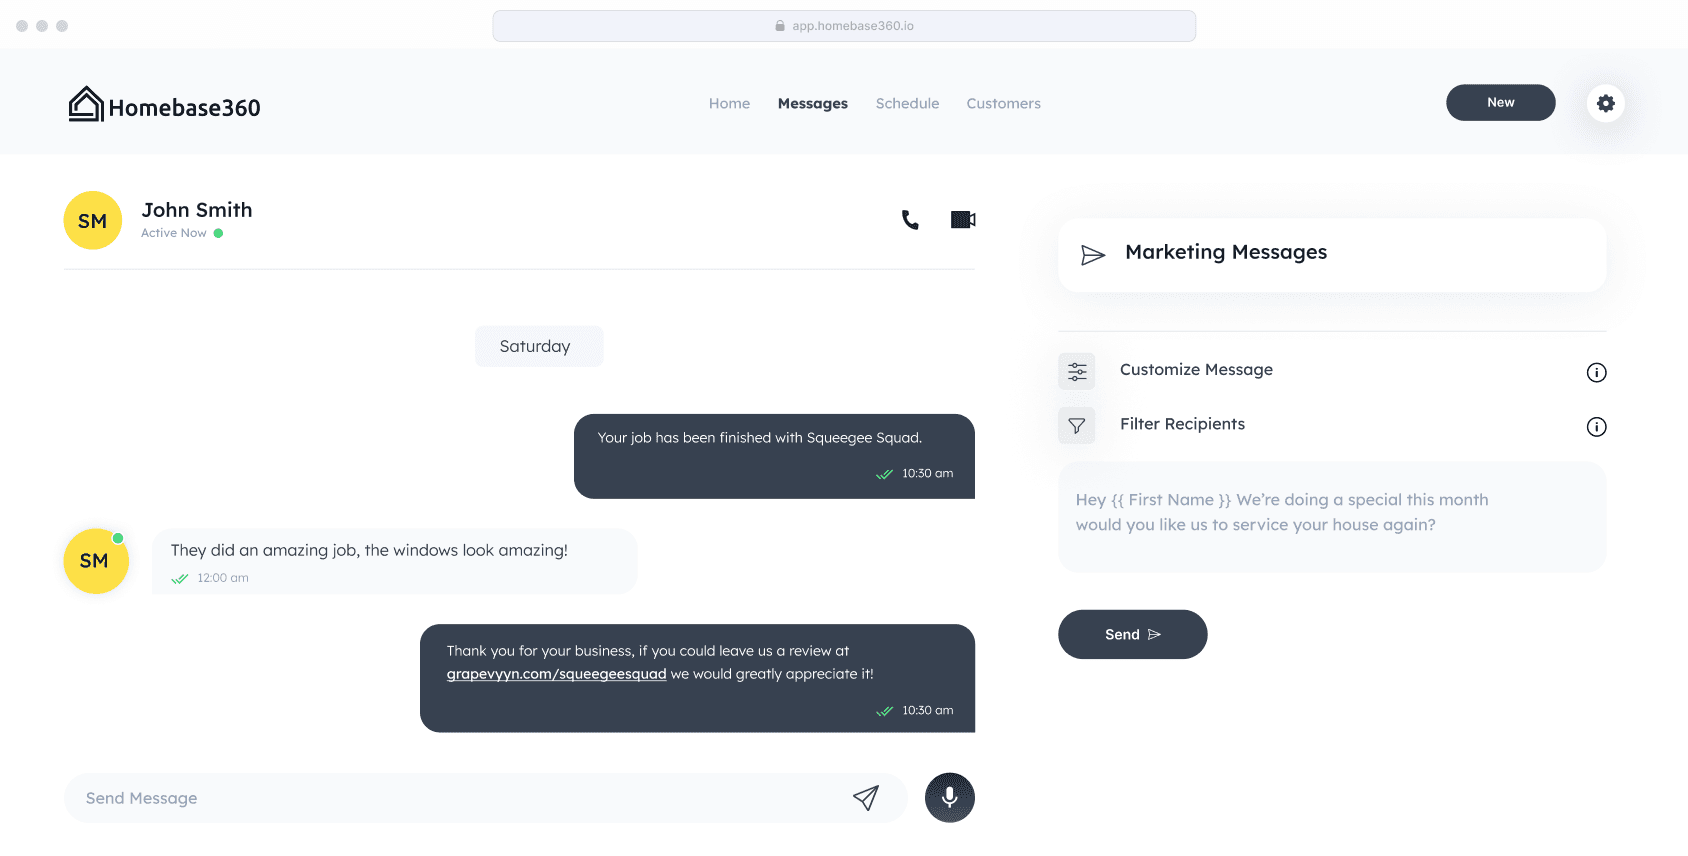The image size is (1688, 856).
Task: Click John Smith's SM avatar
Action: (x=92, y=220)
